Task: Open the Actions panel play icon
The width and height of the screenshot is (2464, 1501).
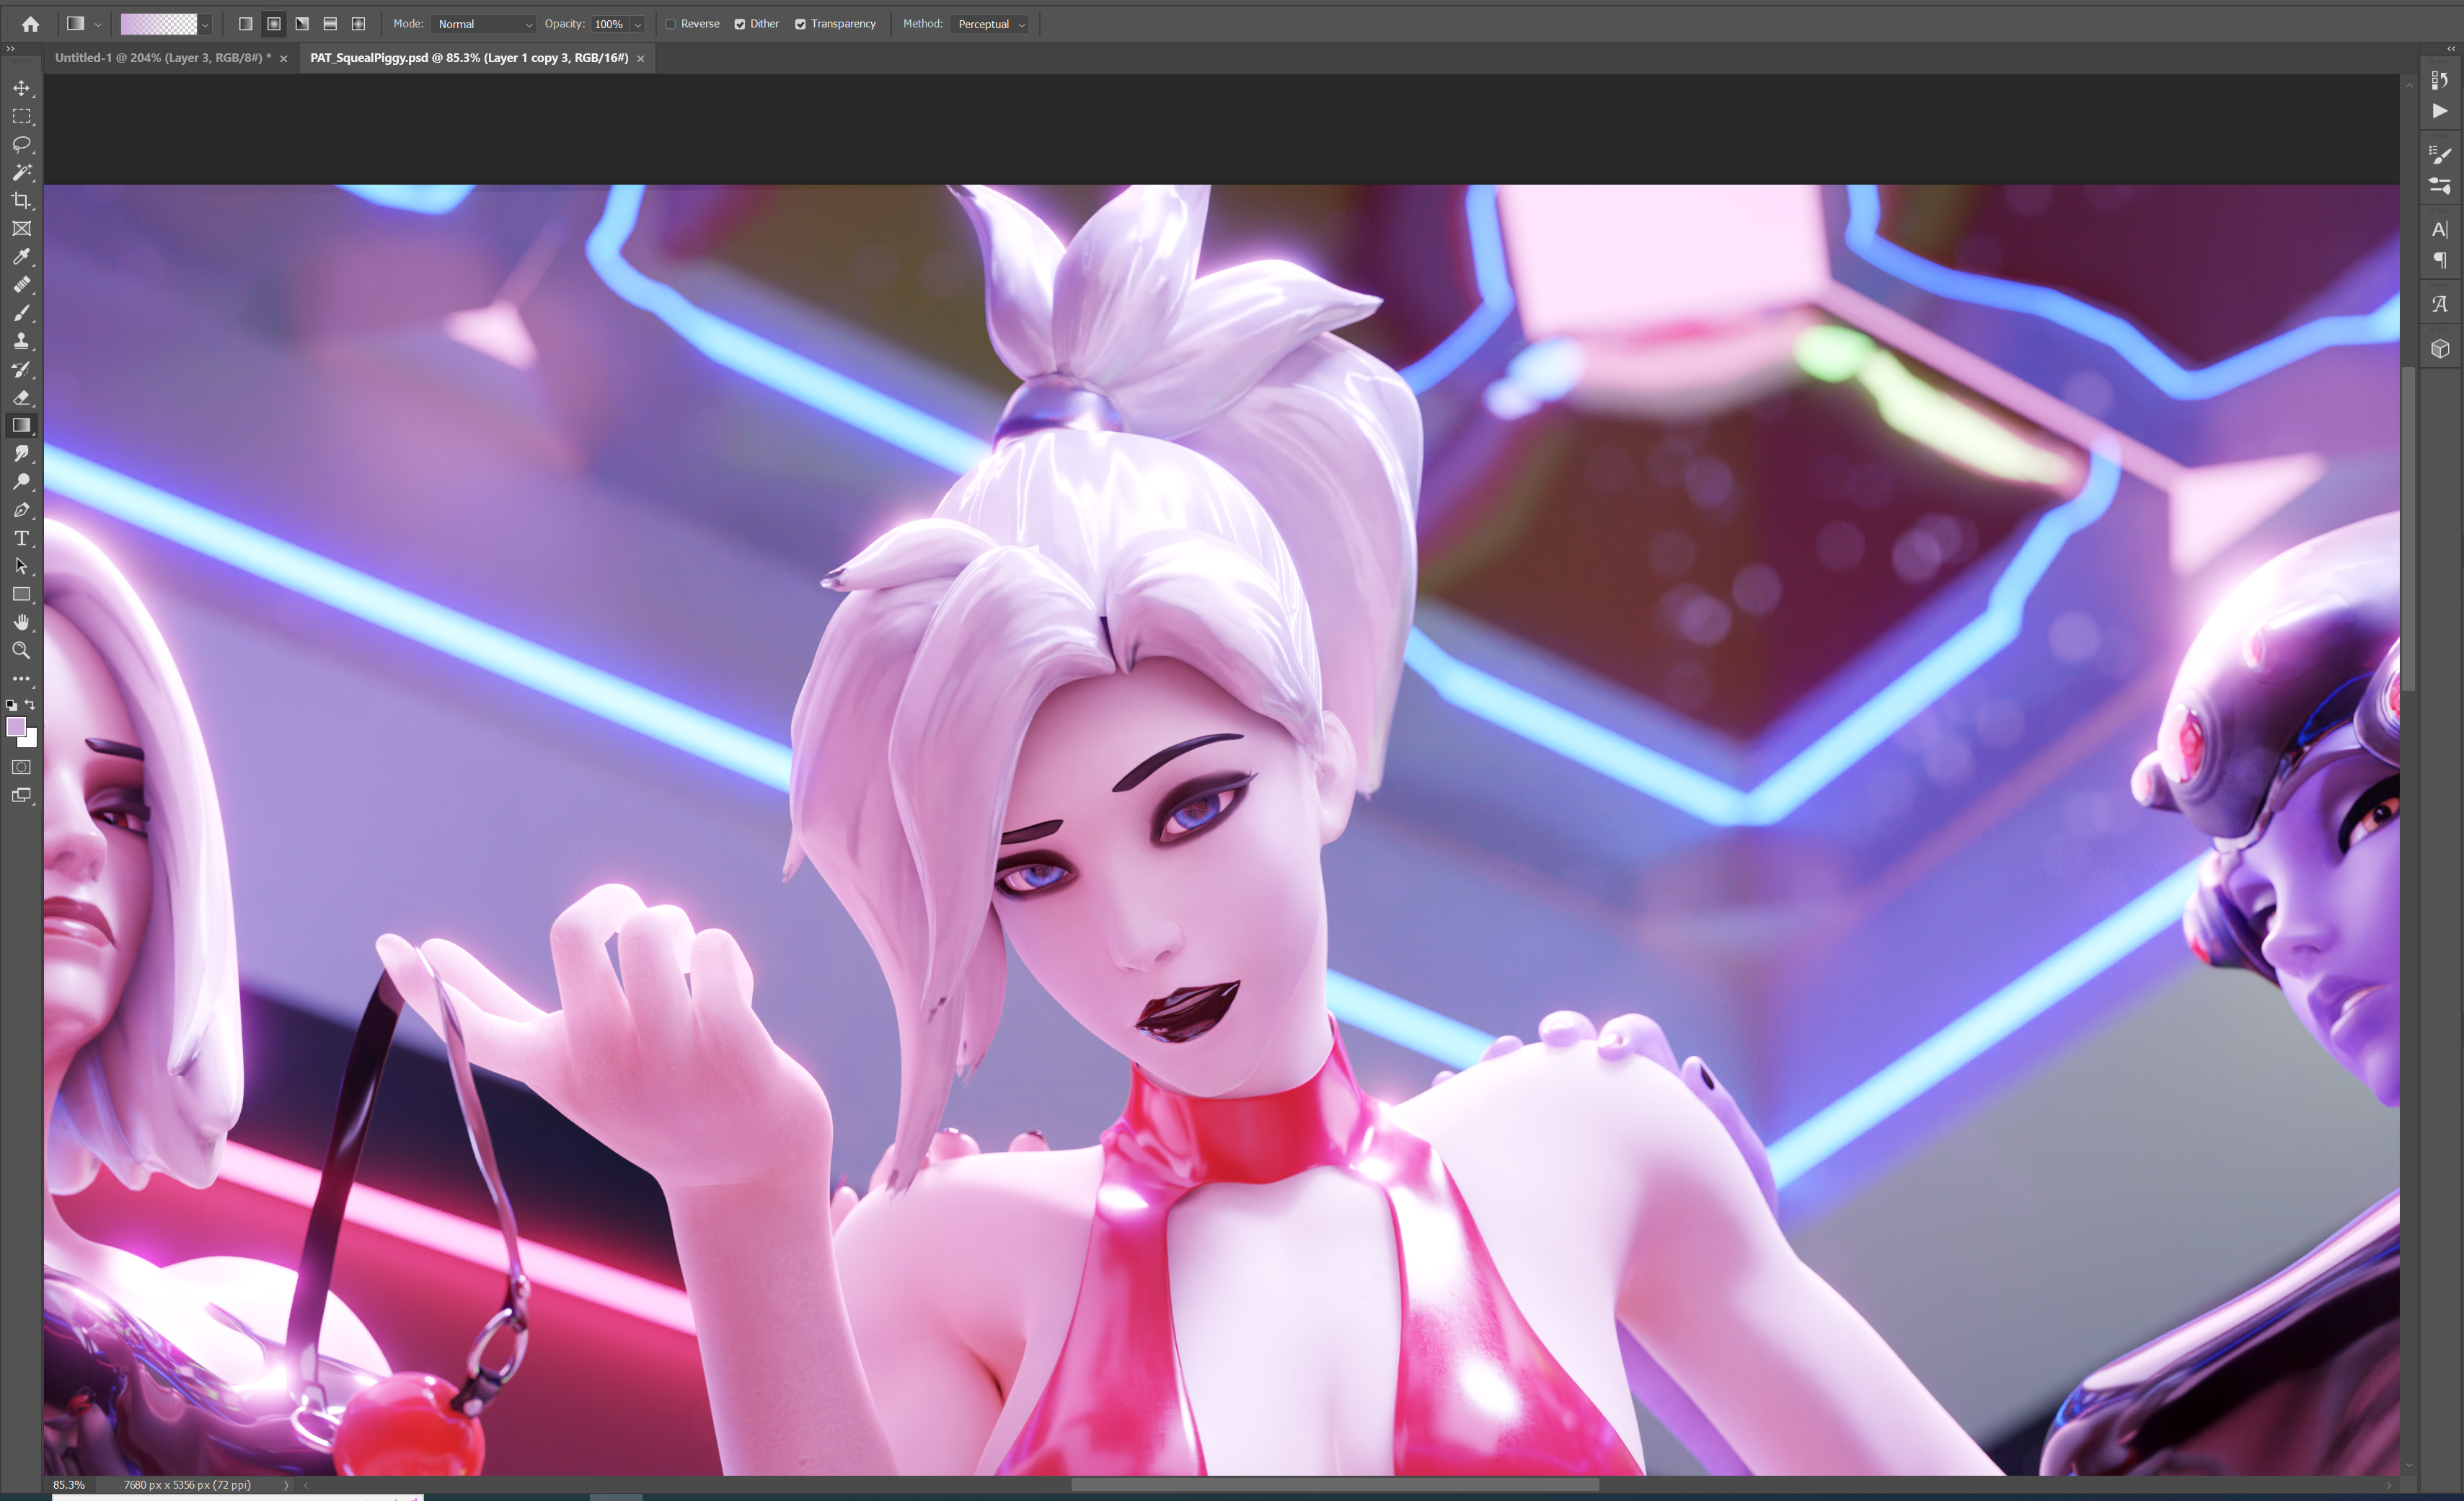Action: point(2440,111)
